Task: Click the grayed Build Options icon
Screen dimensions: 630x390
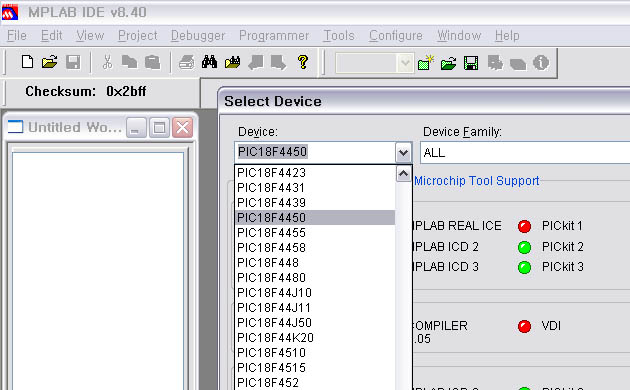Action: click(x=495, y=63)
